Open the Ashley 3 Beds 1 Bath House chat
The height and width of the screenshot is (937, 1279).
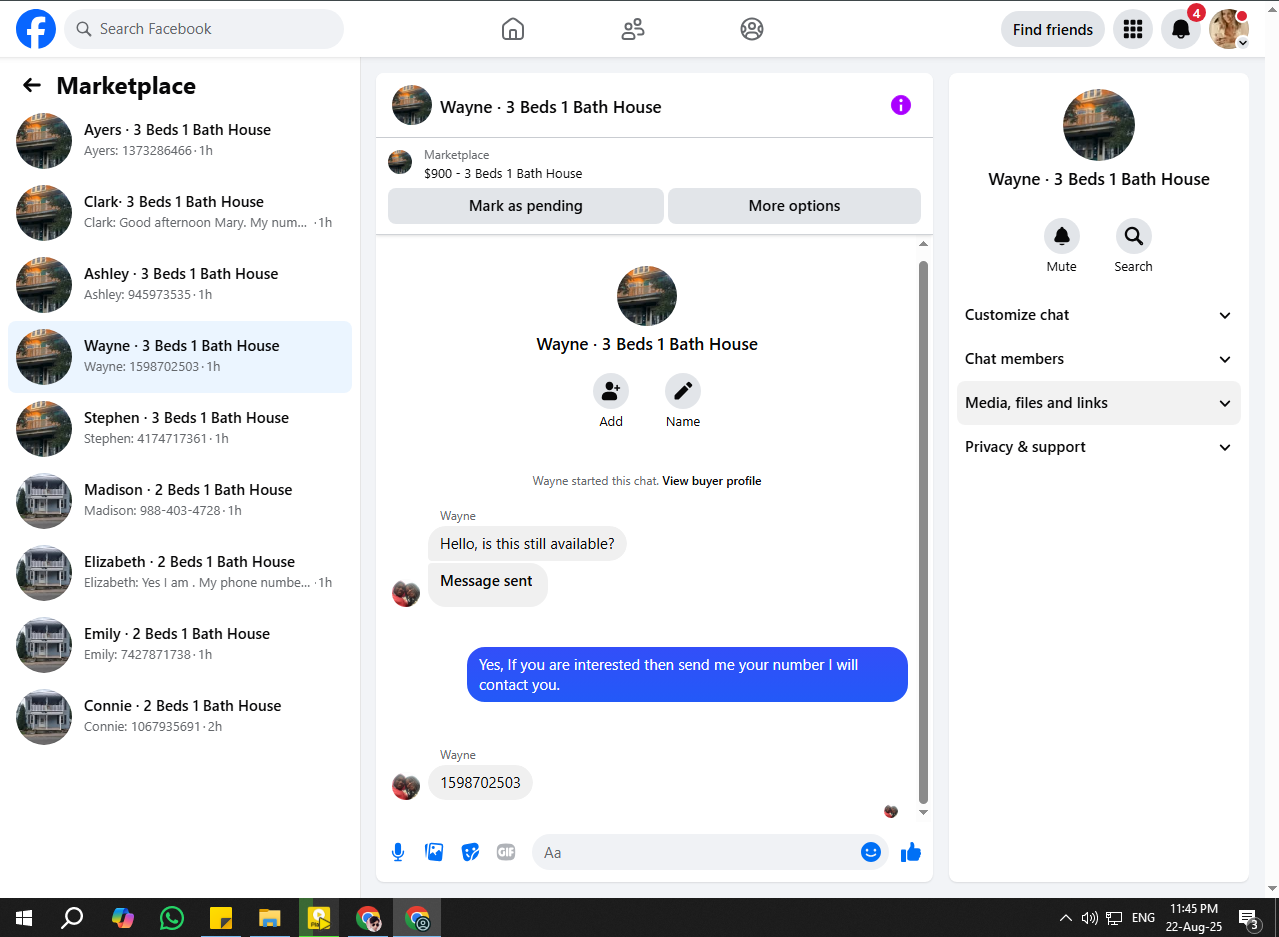[180, 284]
